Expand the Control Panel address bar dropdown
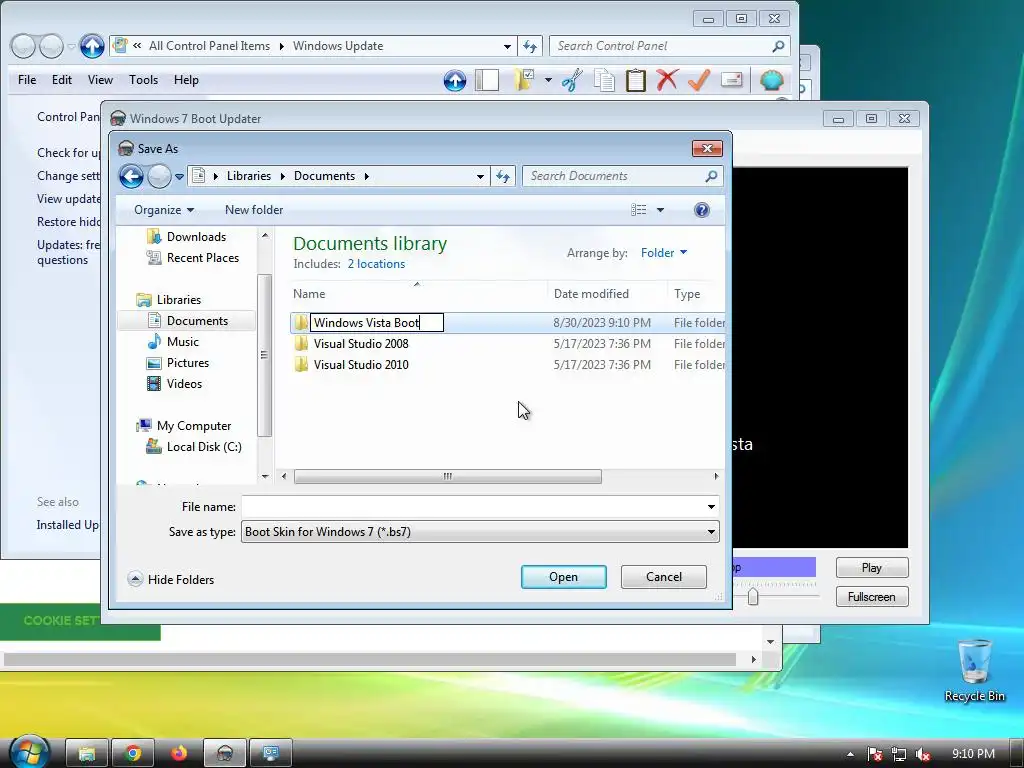Image resolution: width=1024 pixels, height=768 pixels. [507, 46]
